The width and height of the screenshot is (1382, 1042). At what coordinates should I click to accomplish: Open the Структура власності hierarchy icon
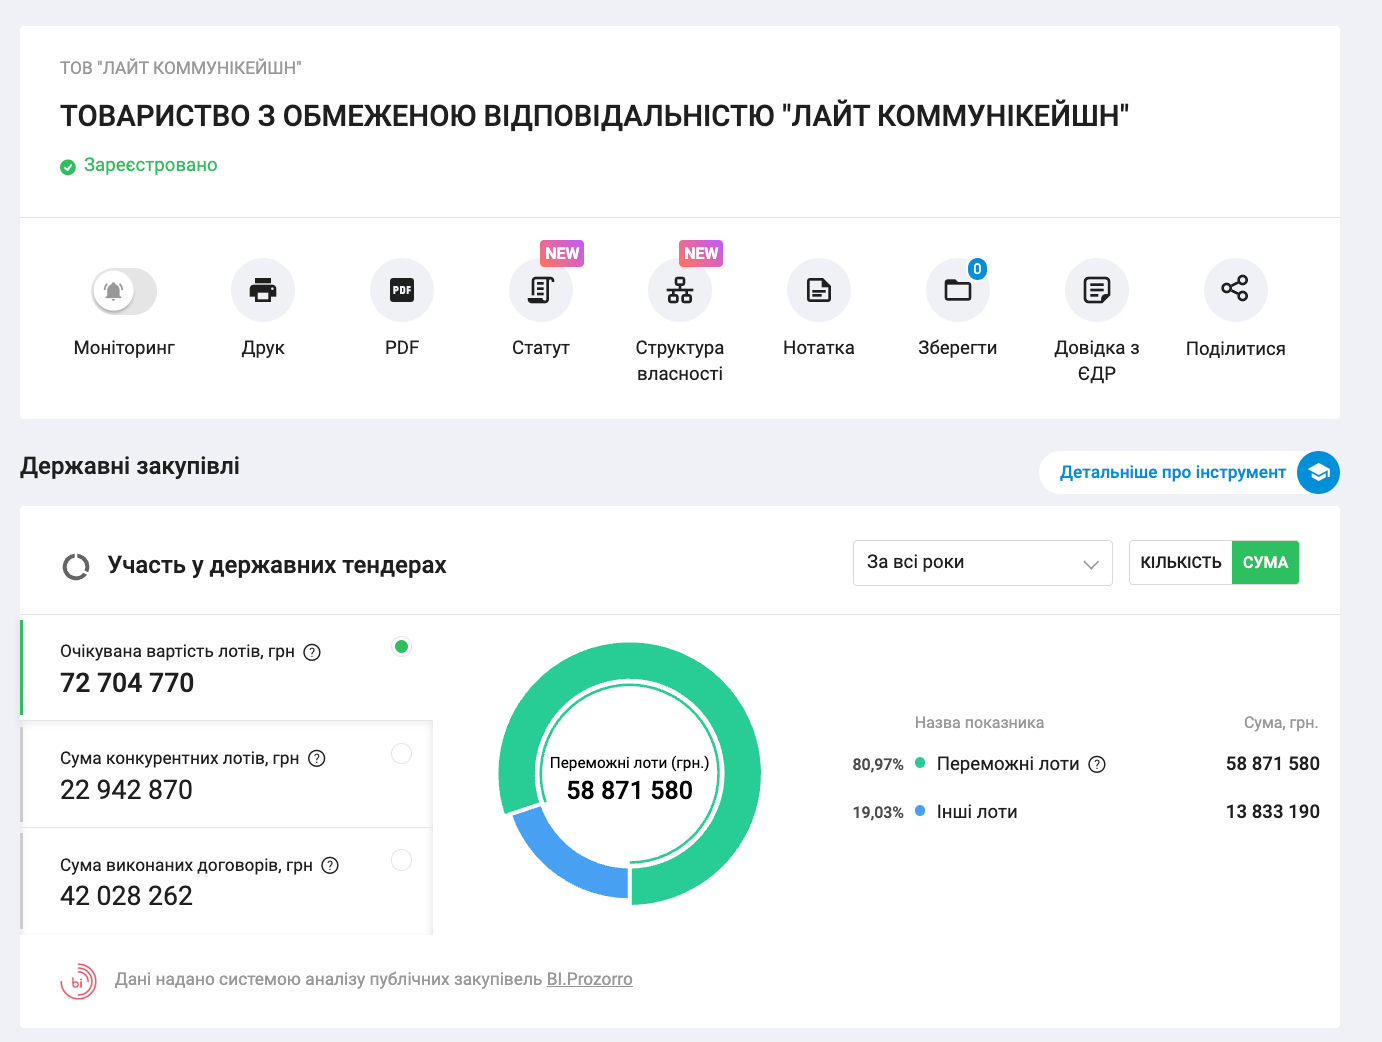[680, 290]
